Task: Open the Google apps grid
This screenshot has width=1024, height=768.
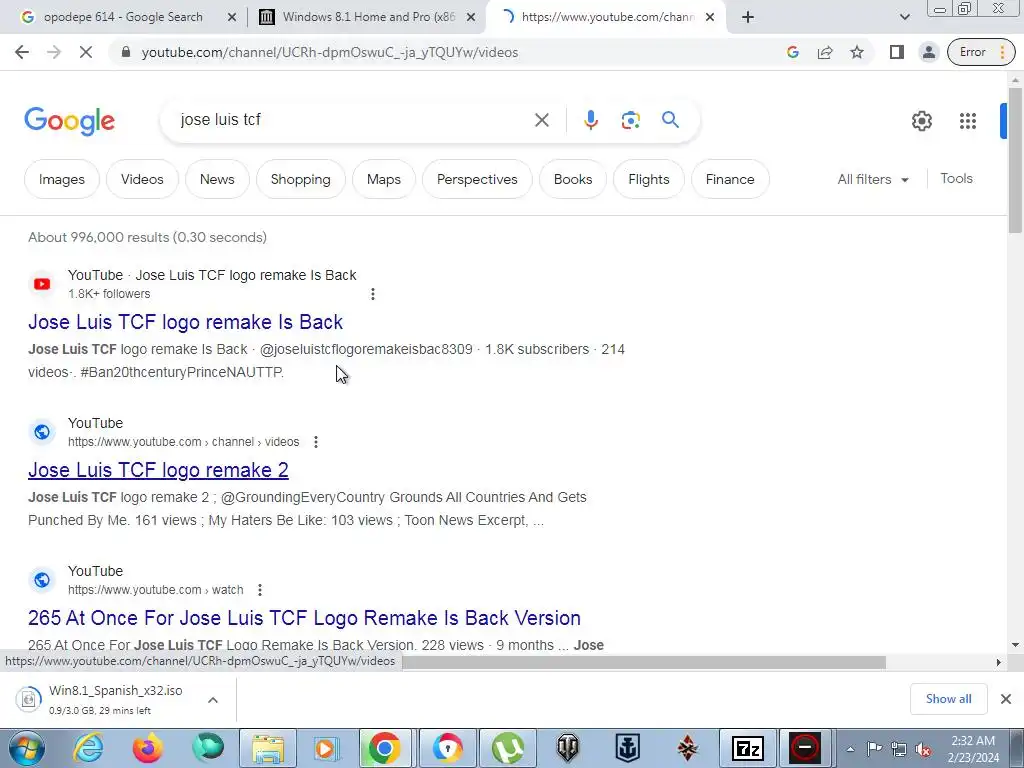Action: [x=968, y=121]
